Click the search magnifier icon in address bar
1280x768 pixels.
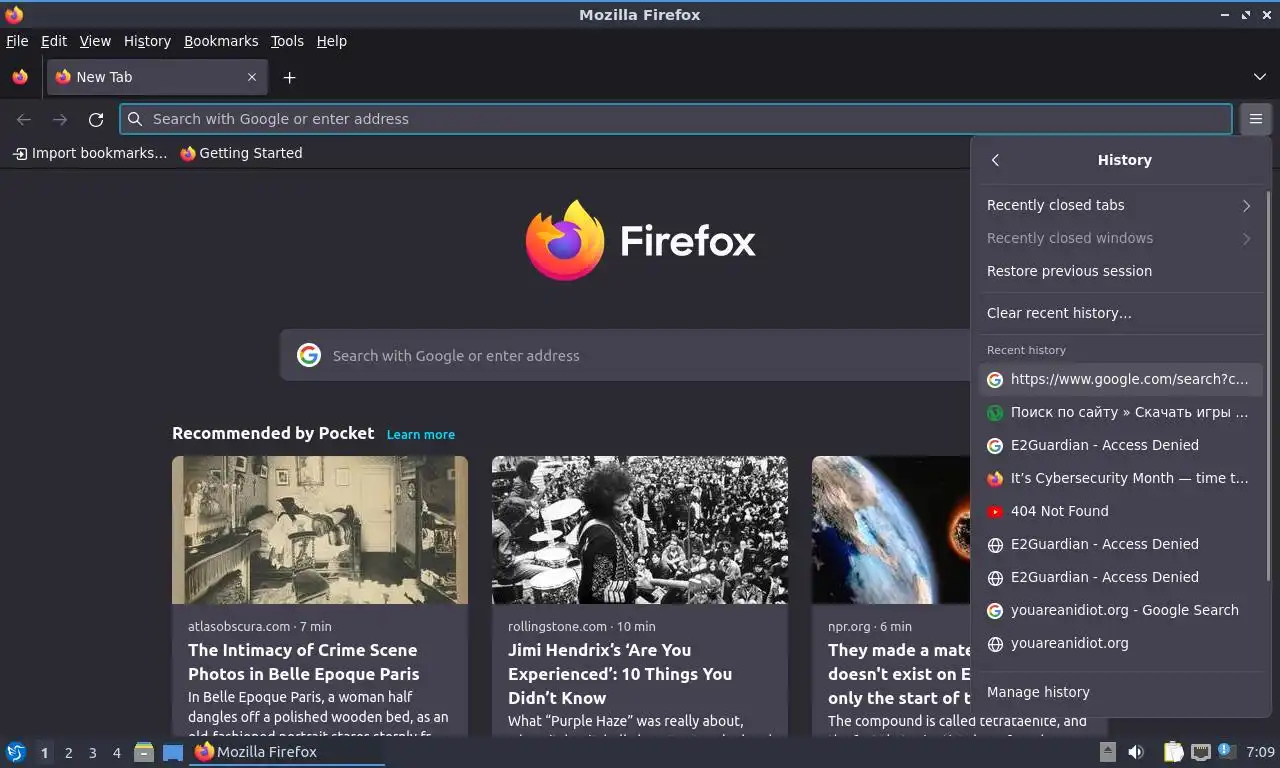point(135,119)
